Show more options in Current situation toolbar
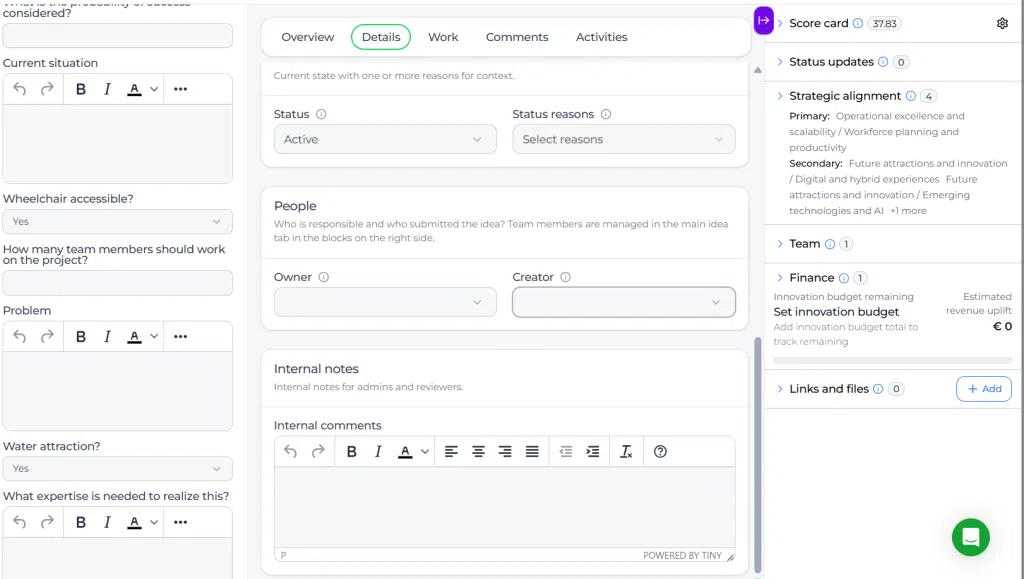 181,89
